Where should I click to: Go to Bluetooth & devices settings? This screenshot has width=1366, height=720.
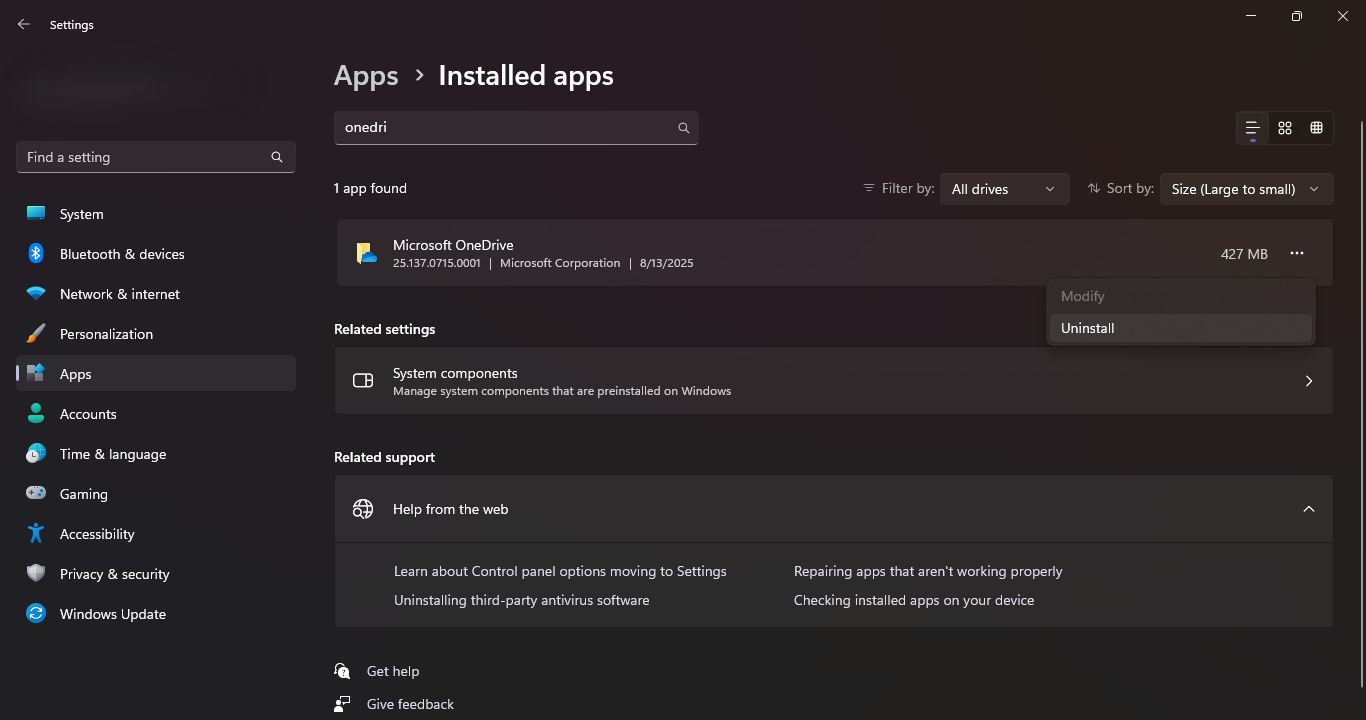(x=121, y=254)
